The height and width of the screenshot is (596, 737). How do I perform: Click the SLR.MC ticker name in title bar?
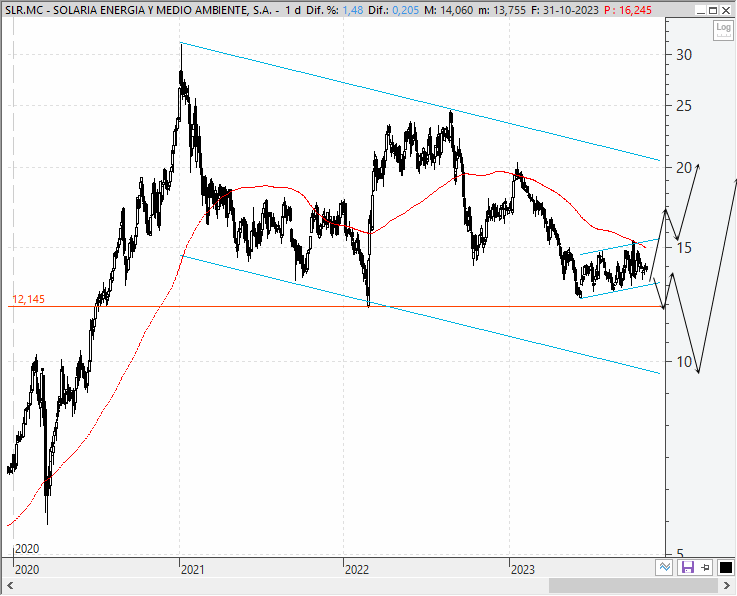point(23,10)
